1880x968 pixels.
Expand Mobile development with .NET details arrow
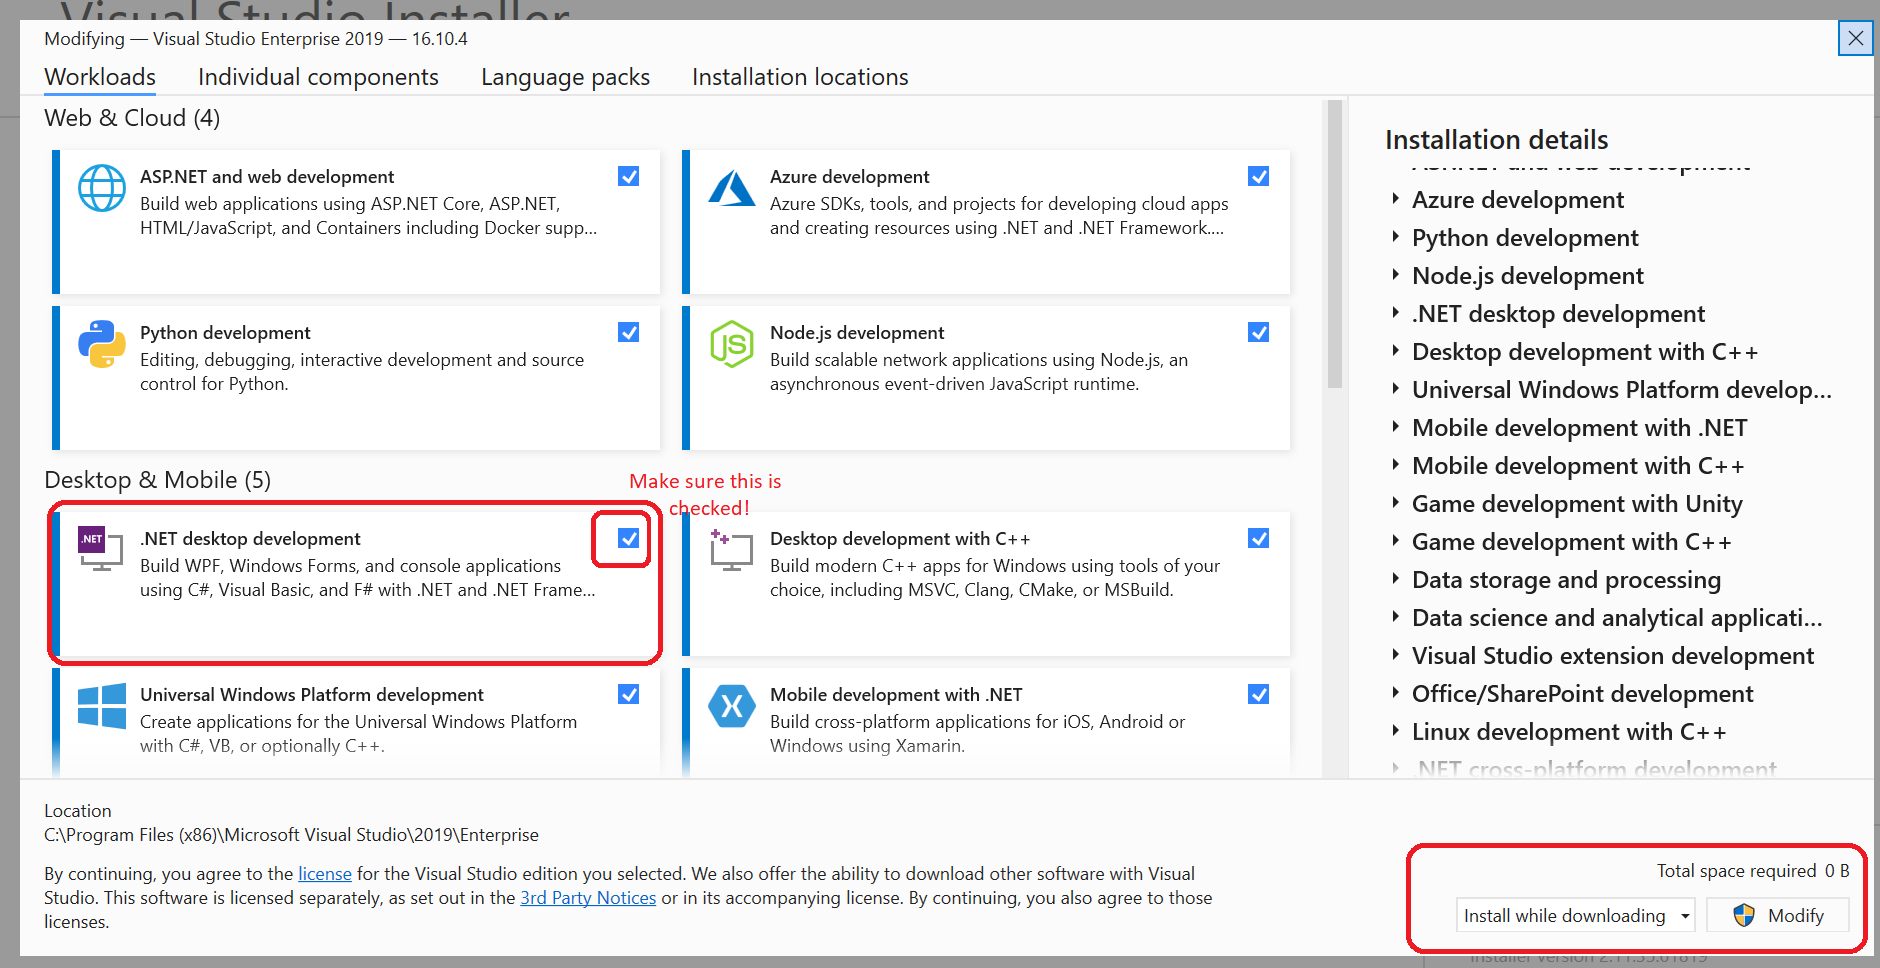1395,427
